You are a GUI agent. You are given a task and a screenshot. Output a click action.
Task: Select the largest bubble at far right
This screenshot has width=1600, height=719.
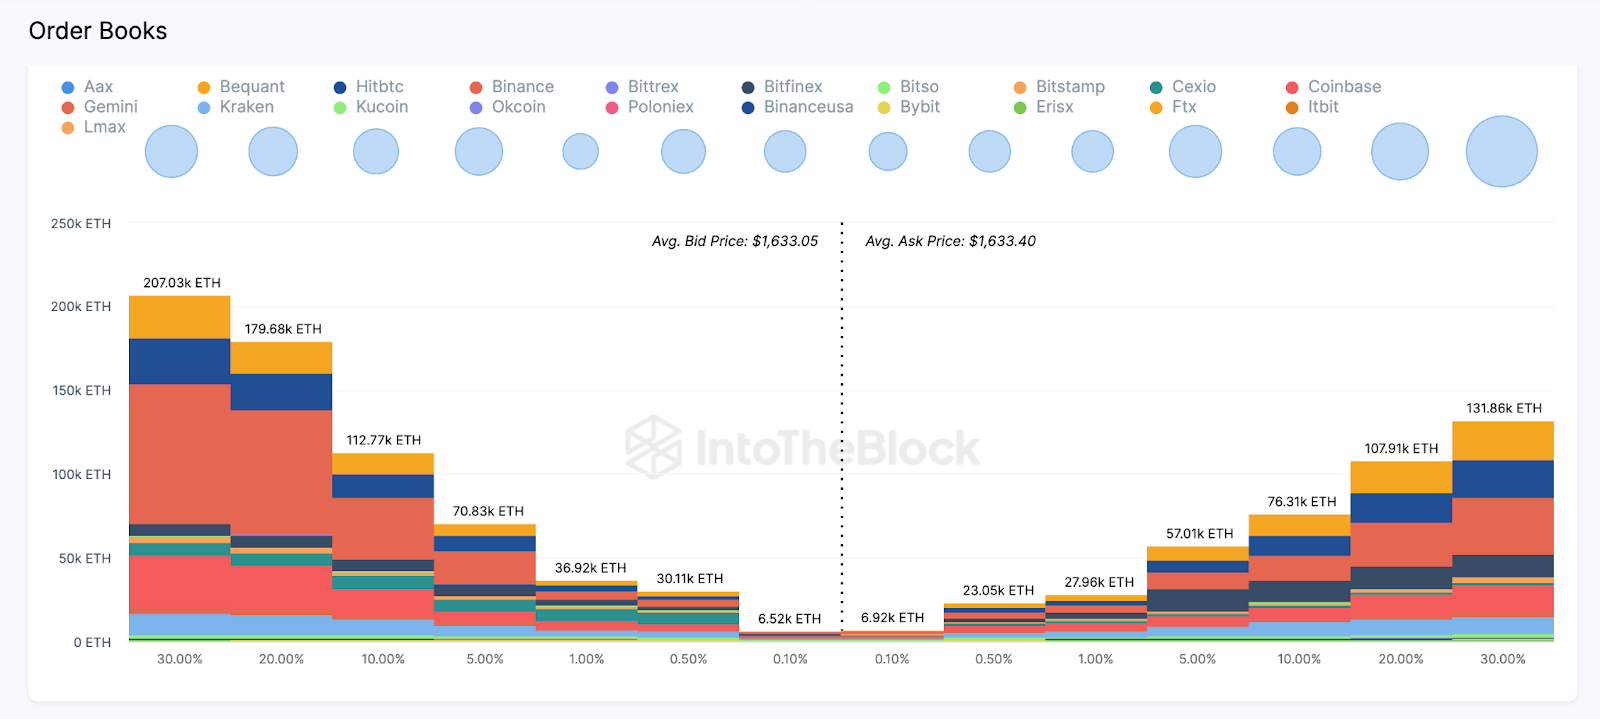tap(1501, 152)
